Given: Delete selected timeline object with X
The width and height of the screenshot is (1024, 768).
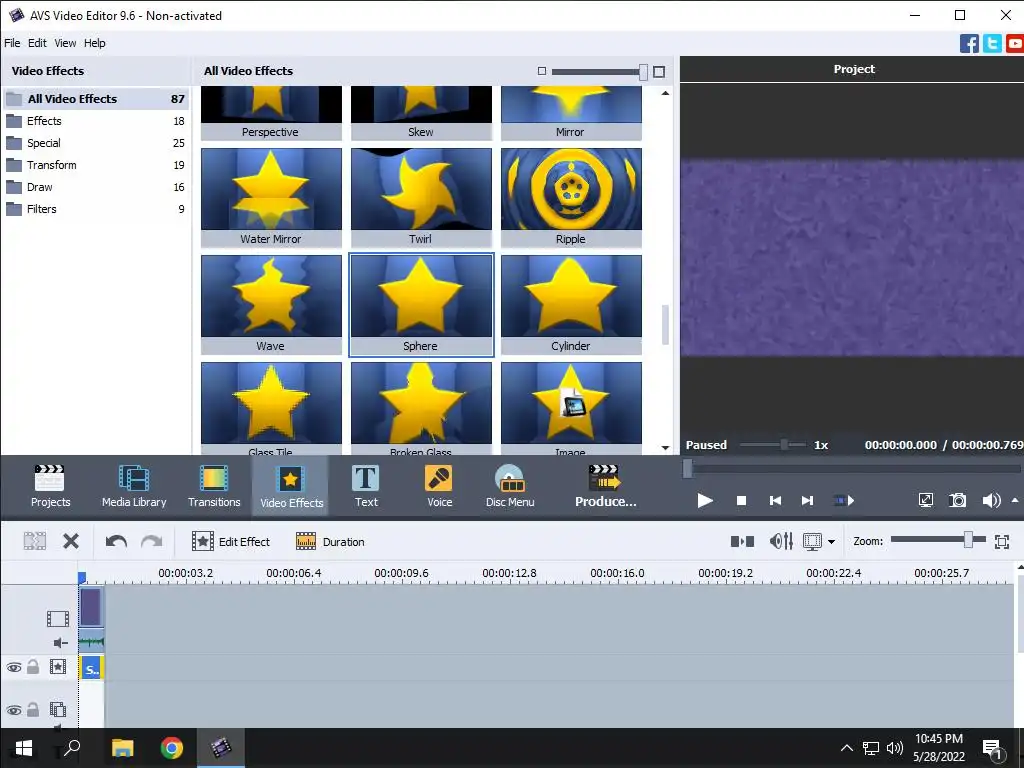Looking at the screenshot, I should (71, 541).
